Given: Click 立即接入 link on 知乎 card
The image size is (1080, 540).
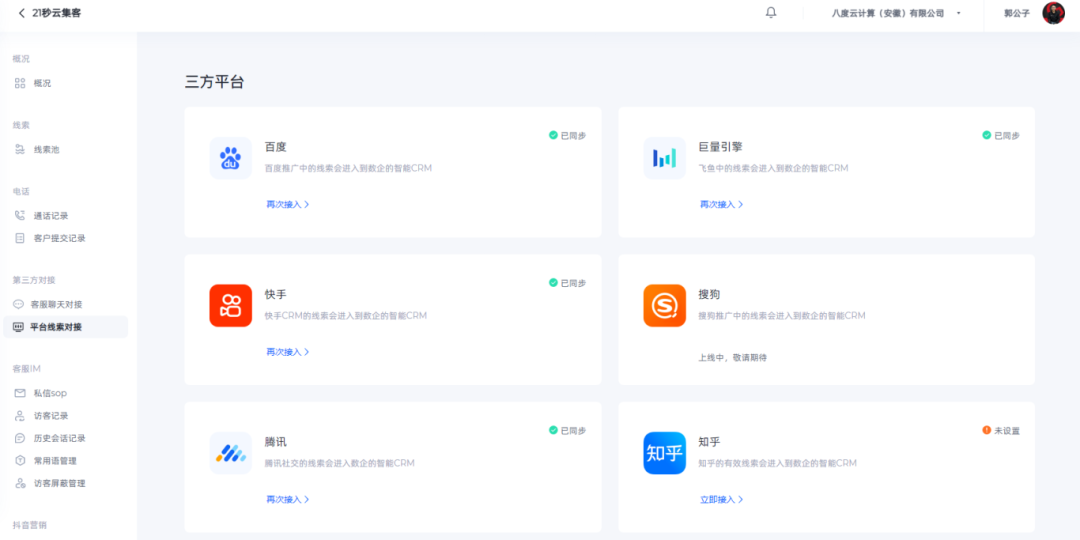Looking at the screenshot, I should [721, 499].
